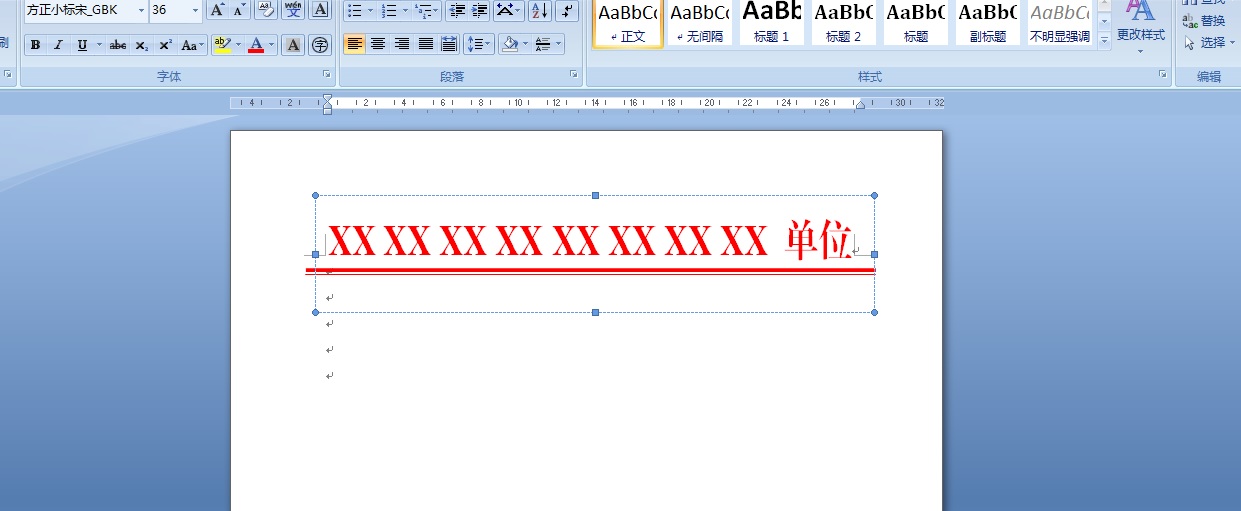The width and height of the screenshot is (1241, 511).
Task: Open highlight color dropdown arrow
Action: (238, 45)
